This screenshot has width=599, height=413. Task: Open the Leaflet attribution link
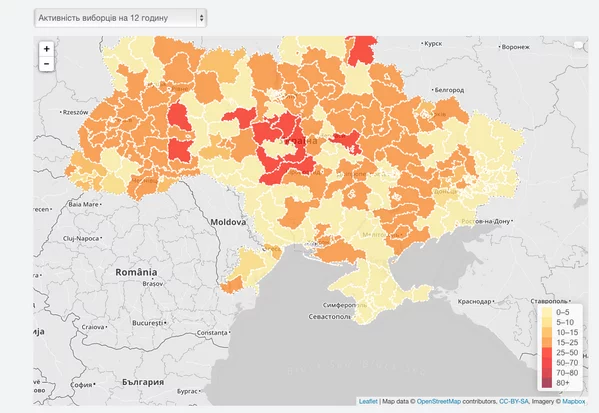[368, 401]
